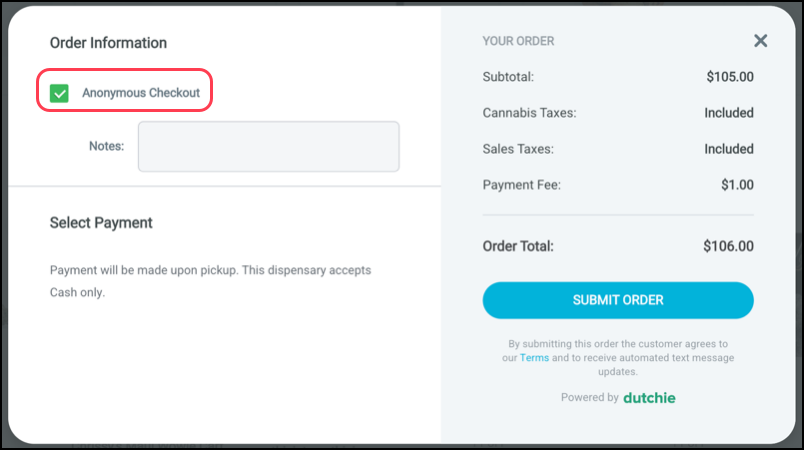Image resolution: width=804 pixels, height=450 pixels.
Task: Click the Powered by text
Action: (x=590, y=398)
